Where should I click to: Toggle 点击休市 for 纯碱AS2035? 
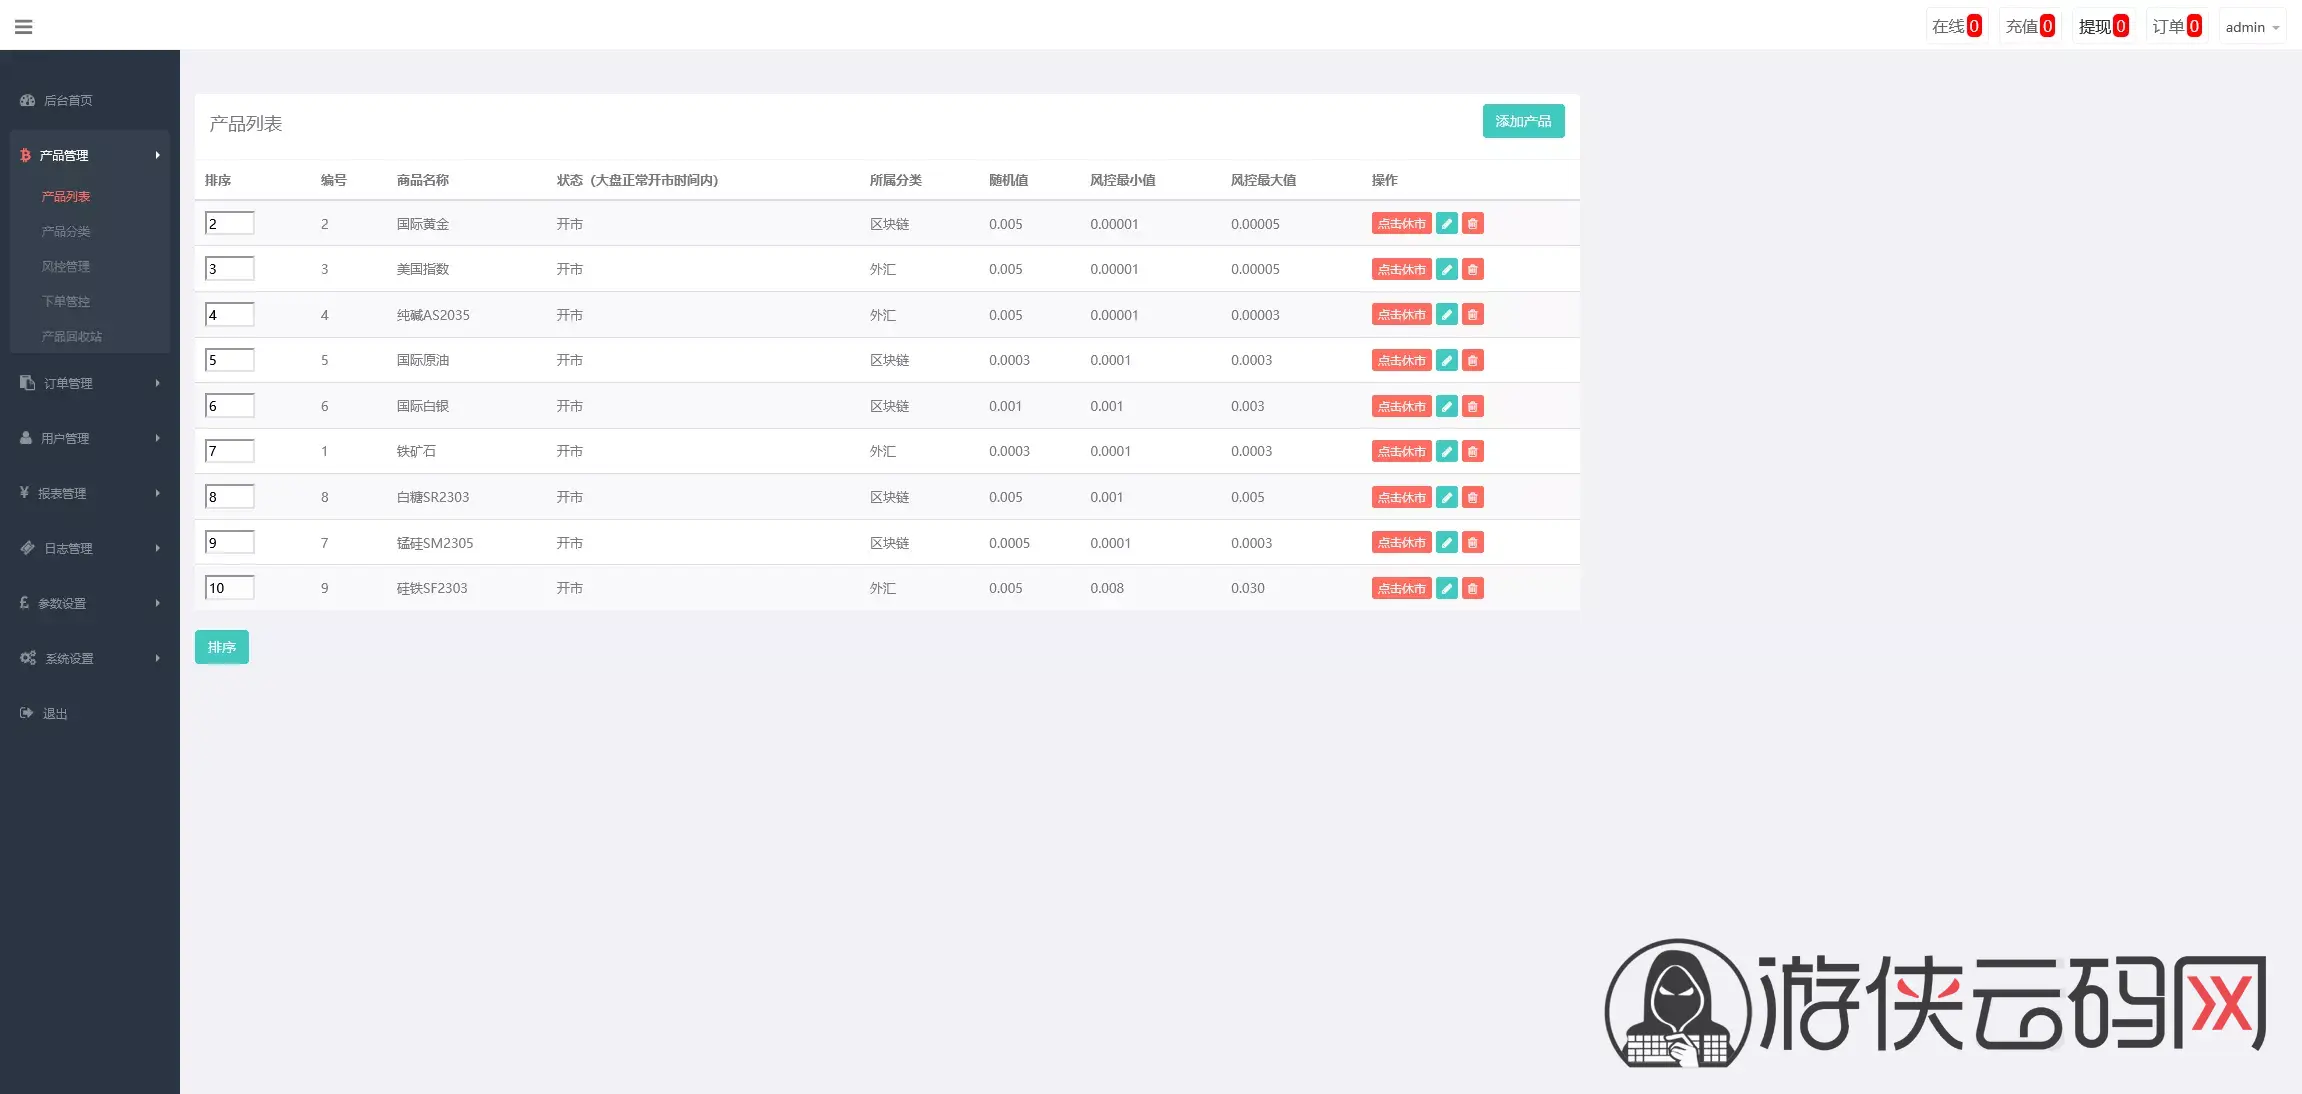click(x=1401, y=315)
